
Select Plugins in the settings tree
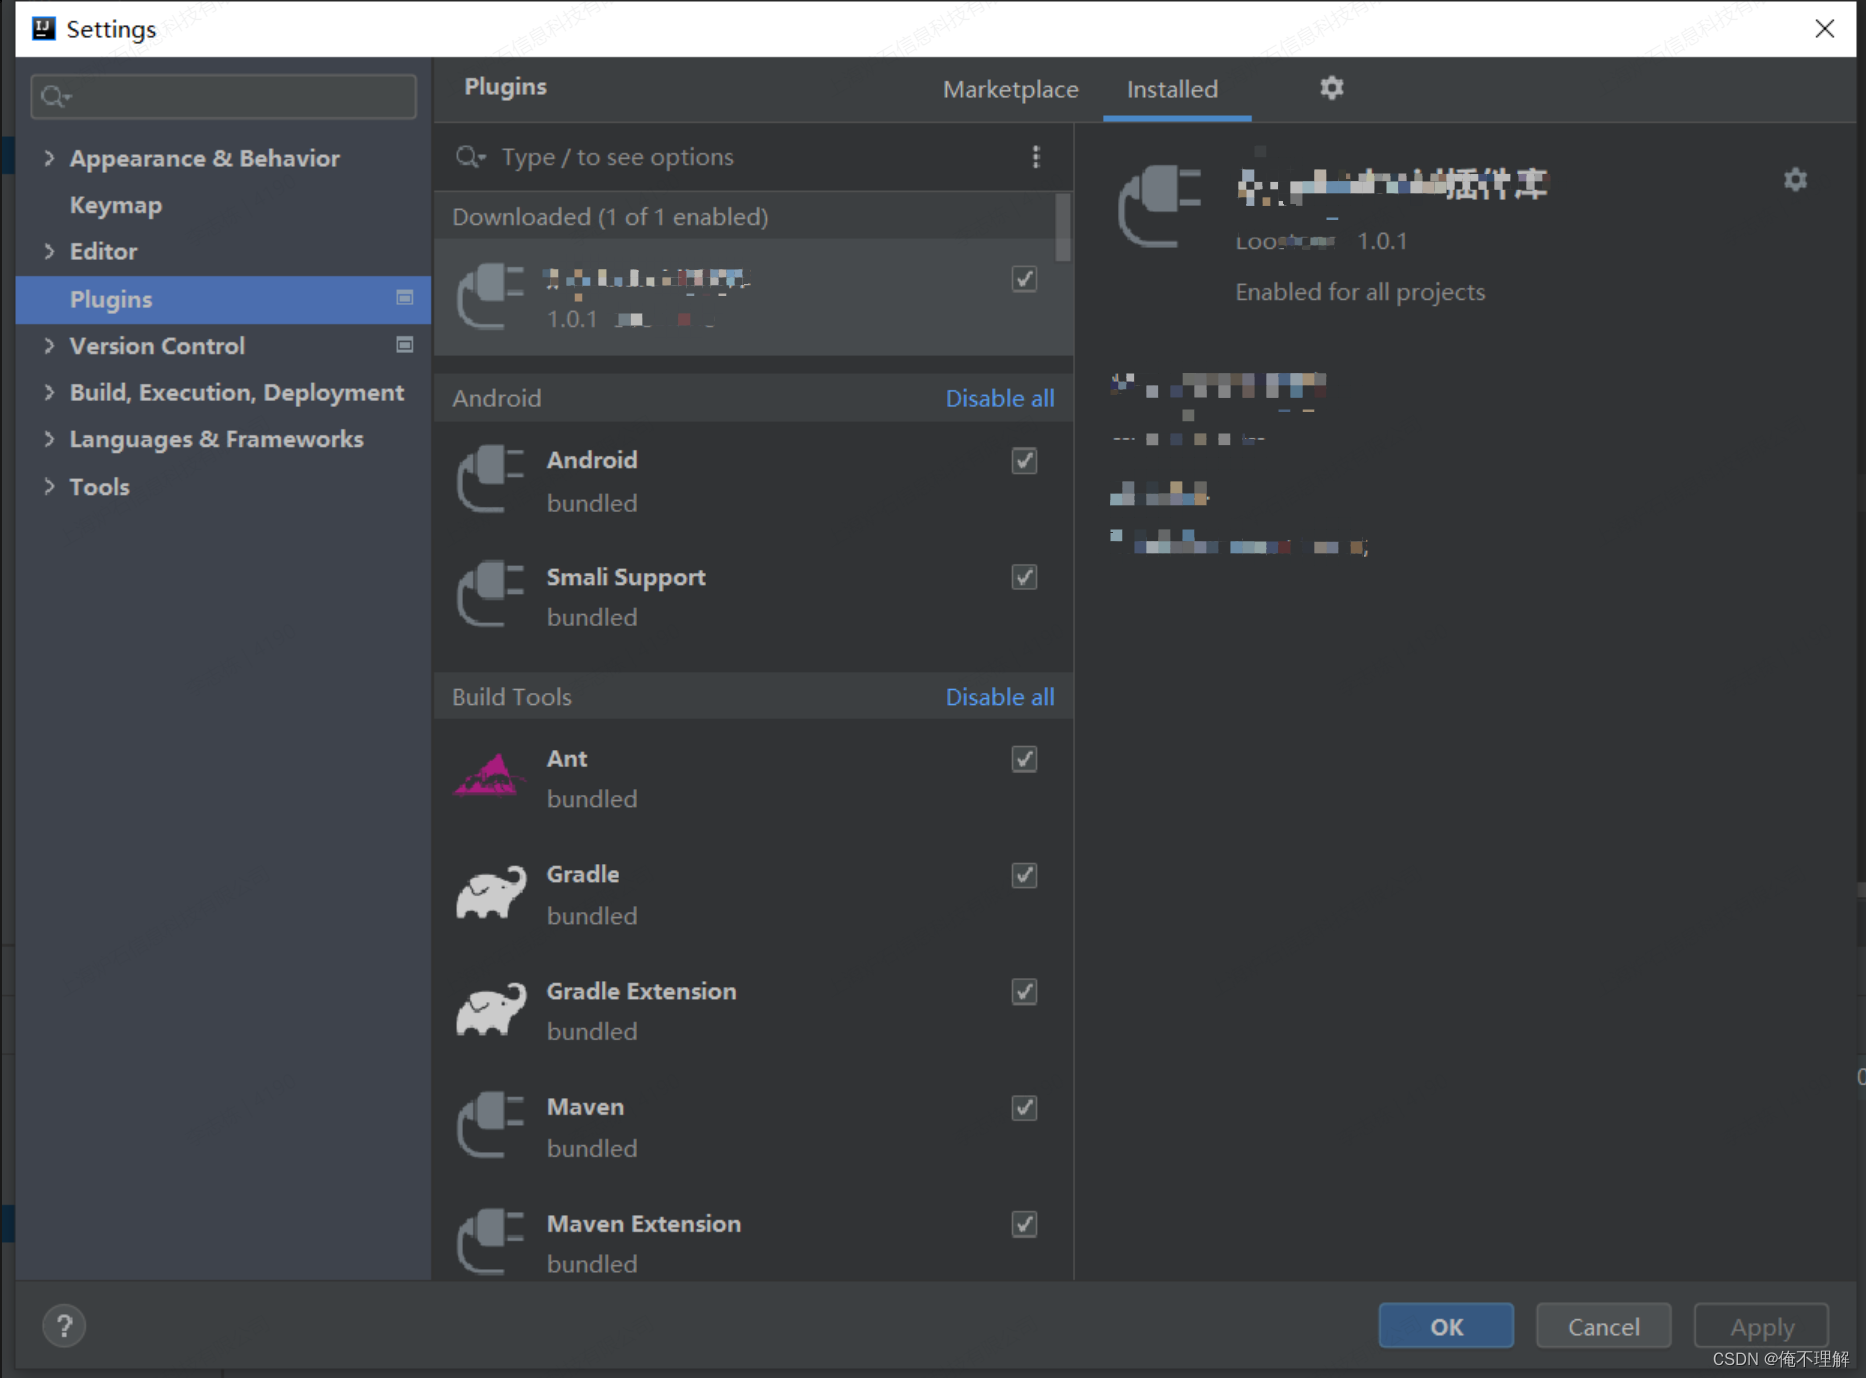click(x=223, y=299)
